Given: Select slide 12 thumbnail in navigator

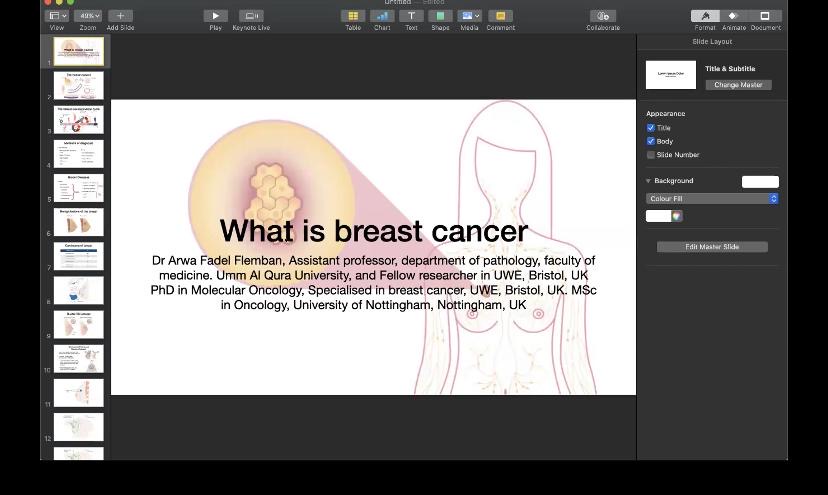Looking at the screenshot, I should coord(79,426).
